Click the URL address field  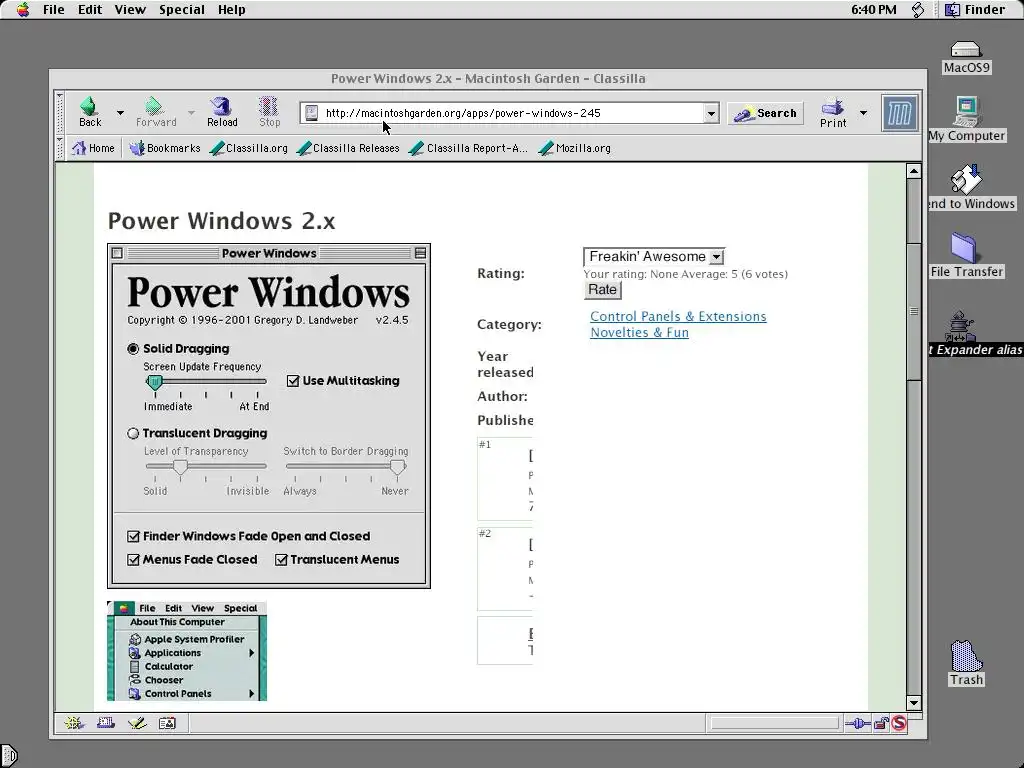(x=509, y=114)
